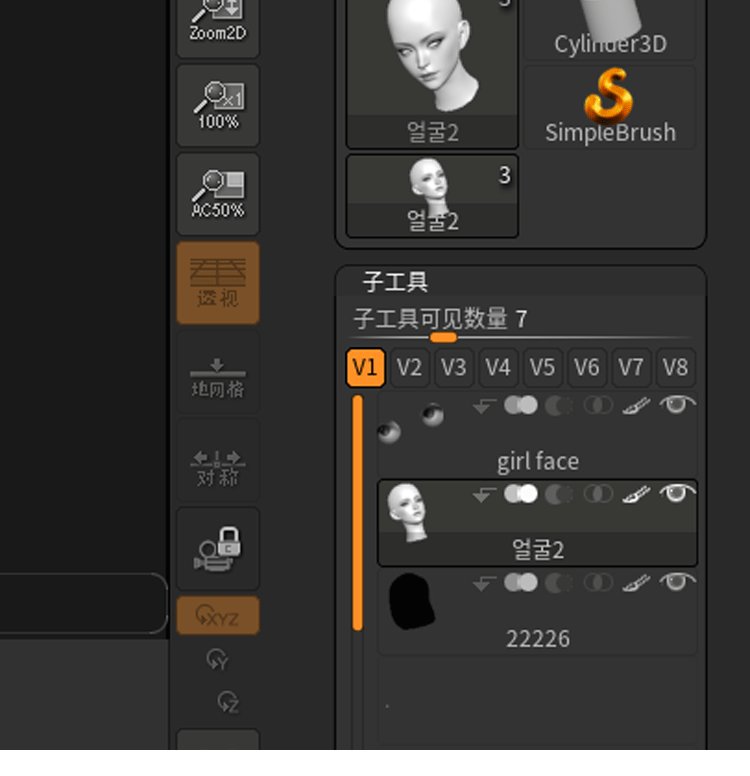Click 얼굴2 row arrow icon
This screenshot has height=776, width=750.
(x=484, y=494)
